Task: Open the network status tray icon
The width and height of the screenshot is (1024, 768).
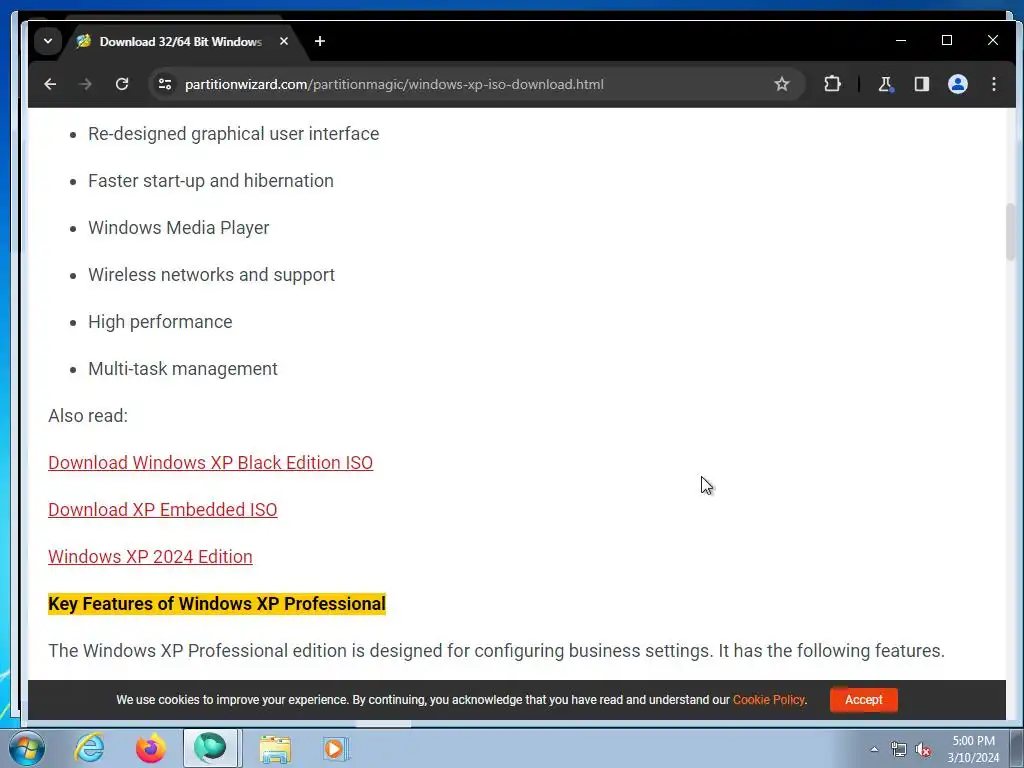Action: (899, 749)
